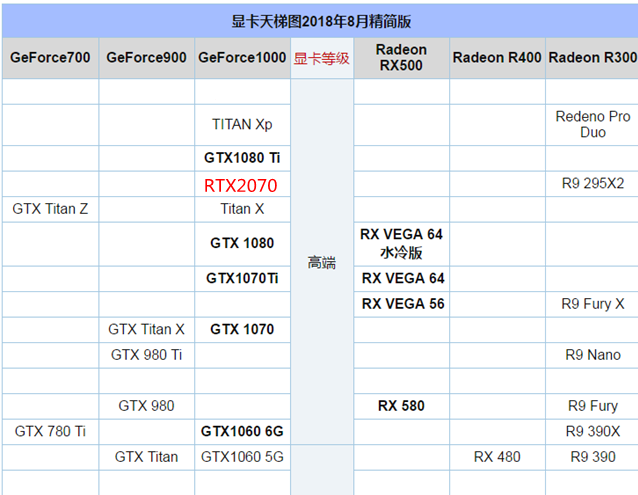Click the GTX 1070 cell
638x495 pixels.
[242, 329]
